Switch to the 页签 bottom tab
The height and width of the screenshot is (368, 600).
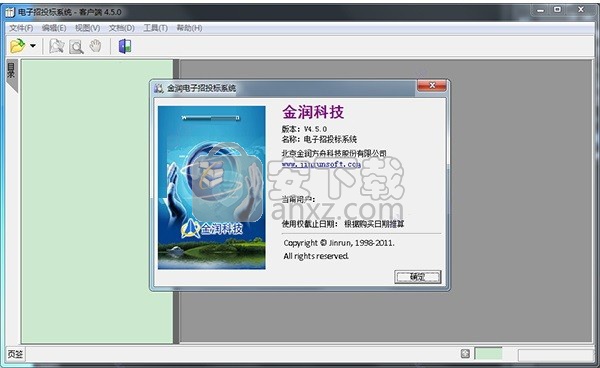click(15, 354)
